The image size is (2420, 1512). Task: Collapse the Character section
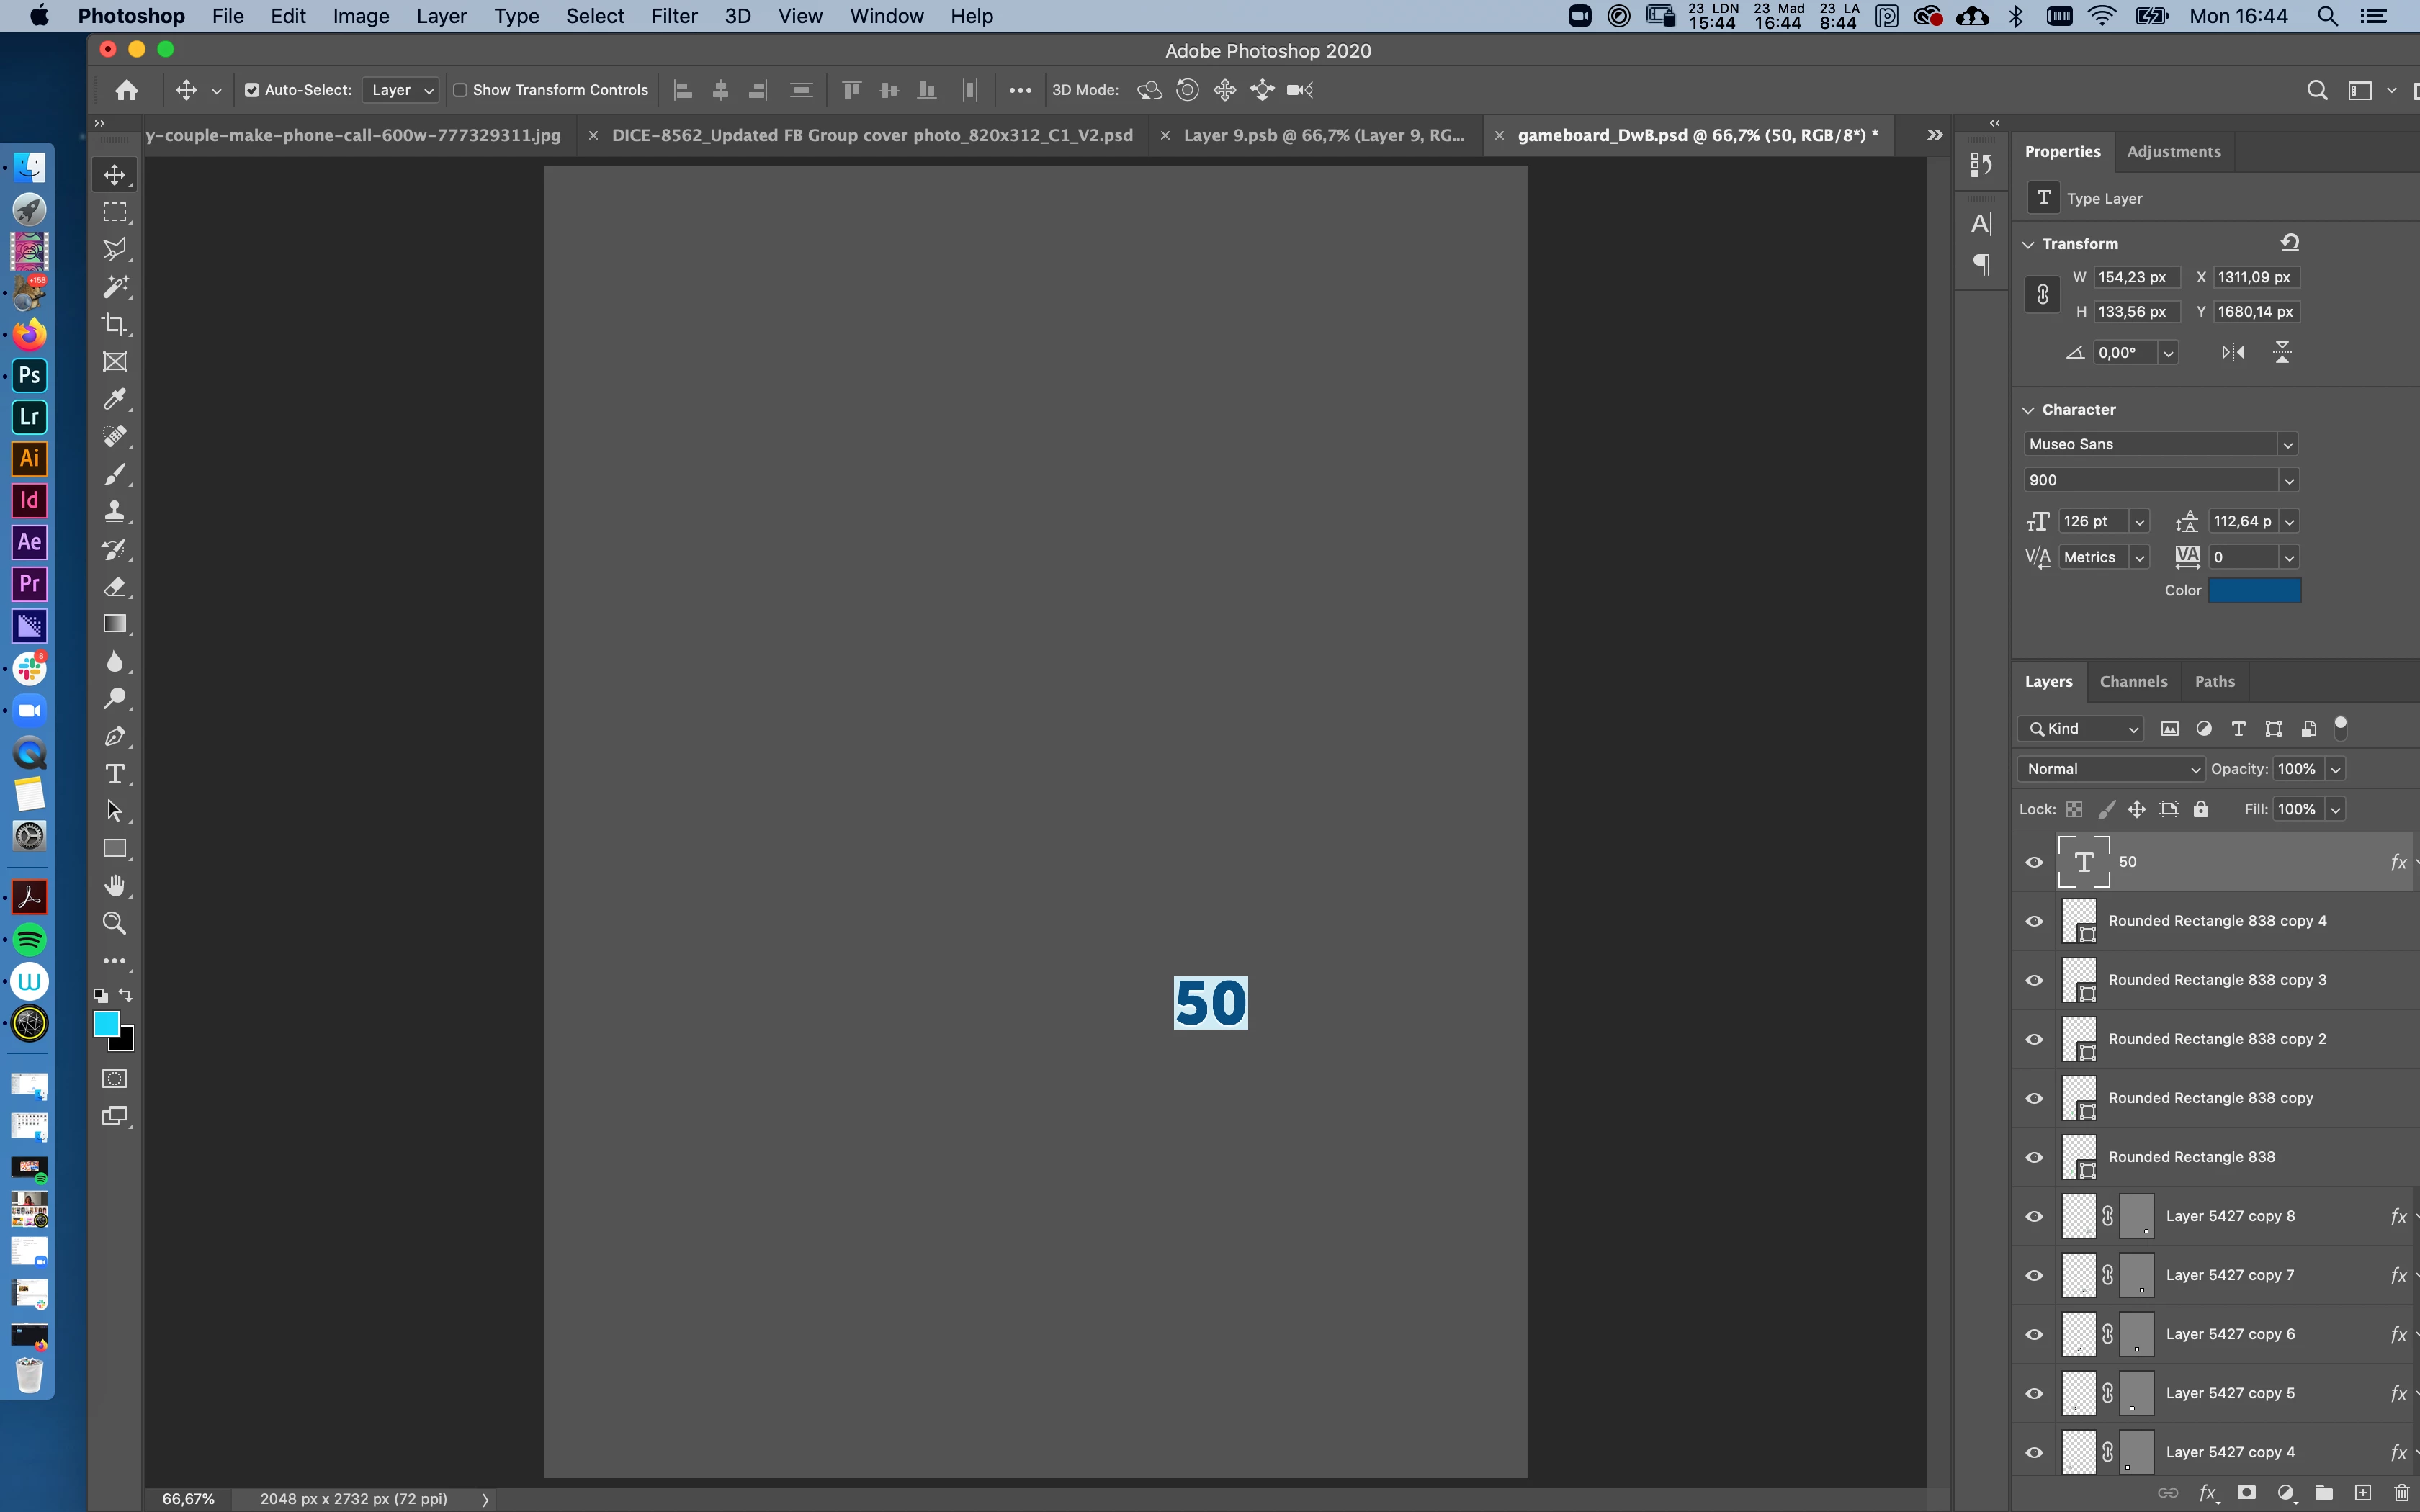click(2029, 410)
